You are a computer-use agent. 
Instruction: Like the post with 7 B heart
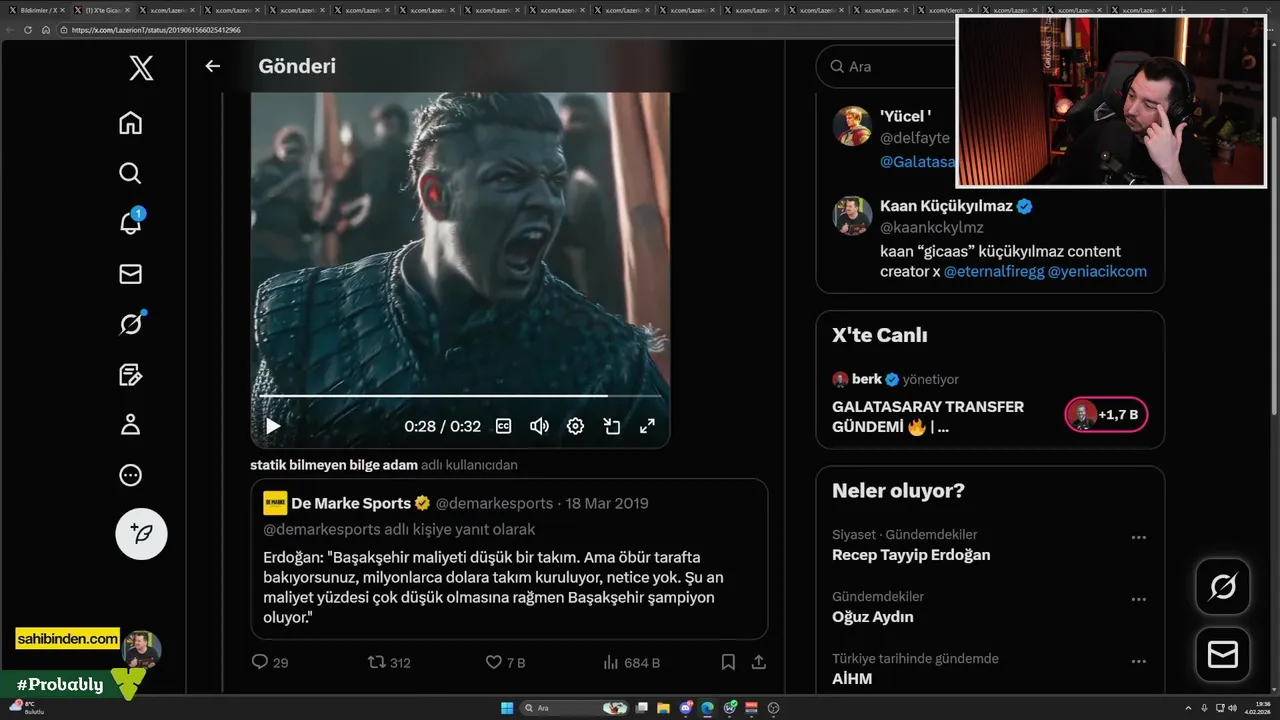[505, 662]
